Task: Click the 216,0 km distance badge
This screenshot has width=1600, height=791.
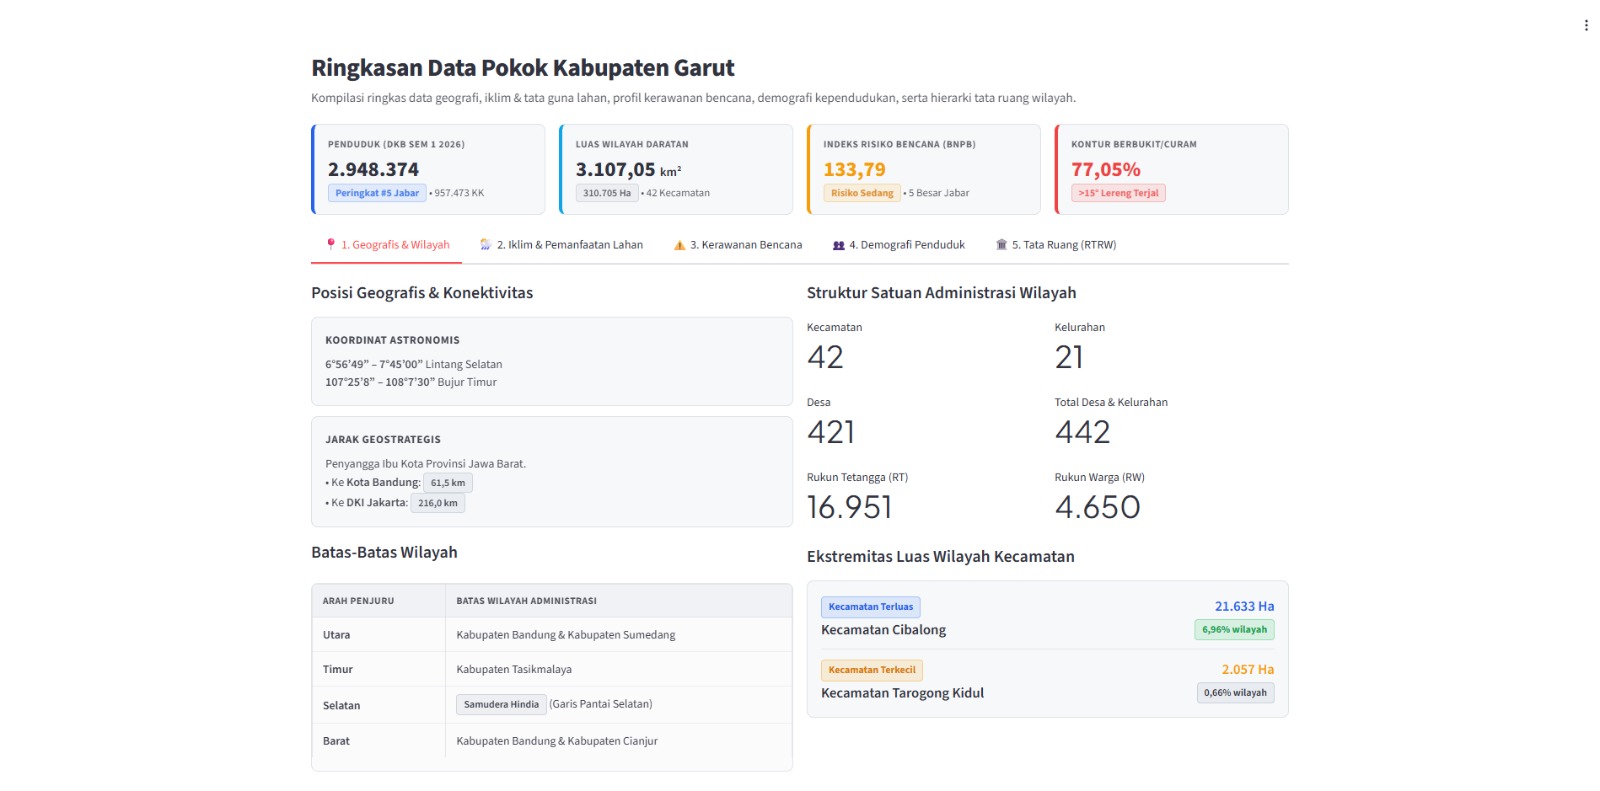Action: point(438,503)
